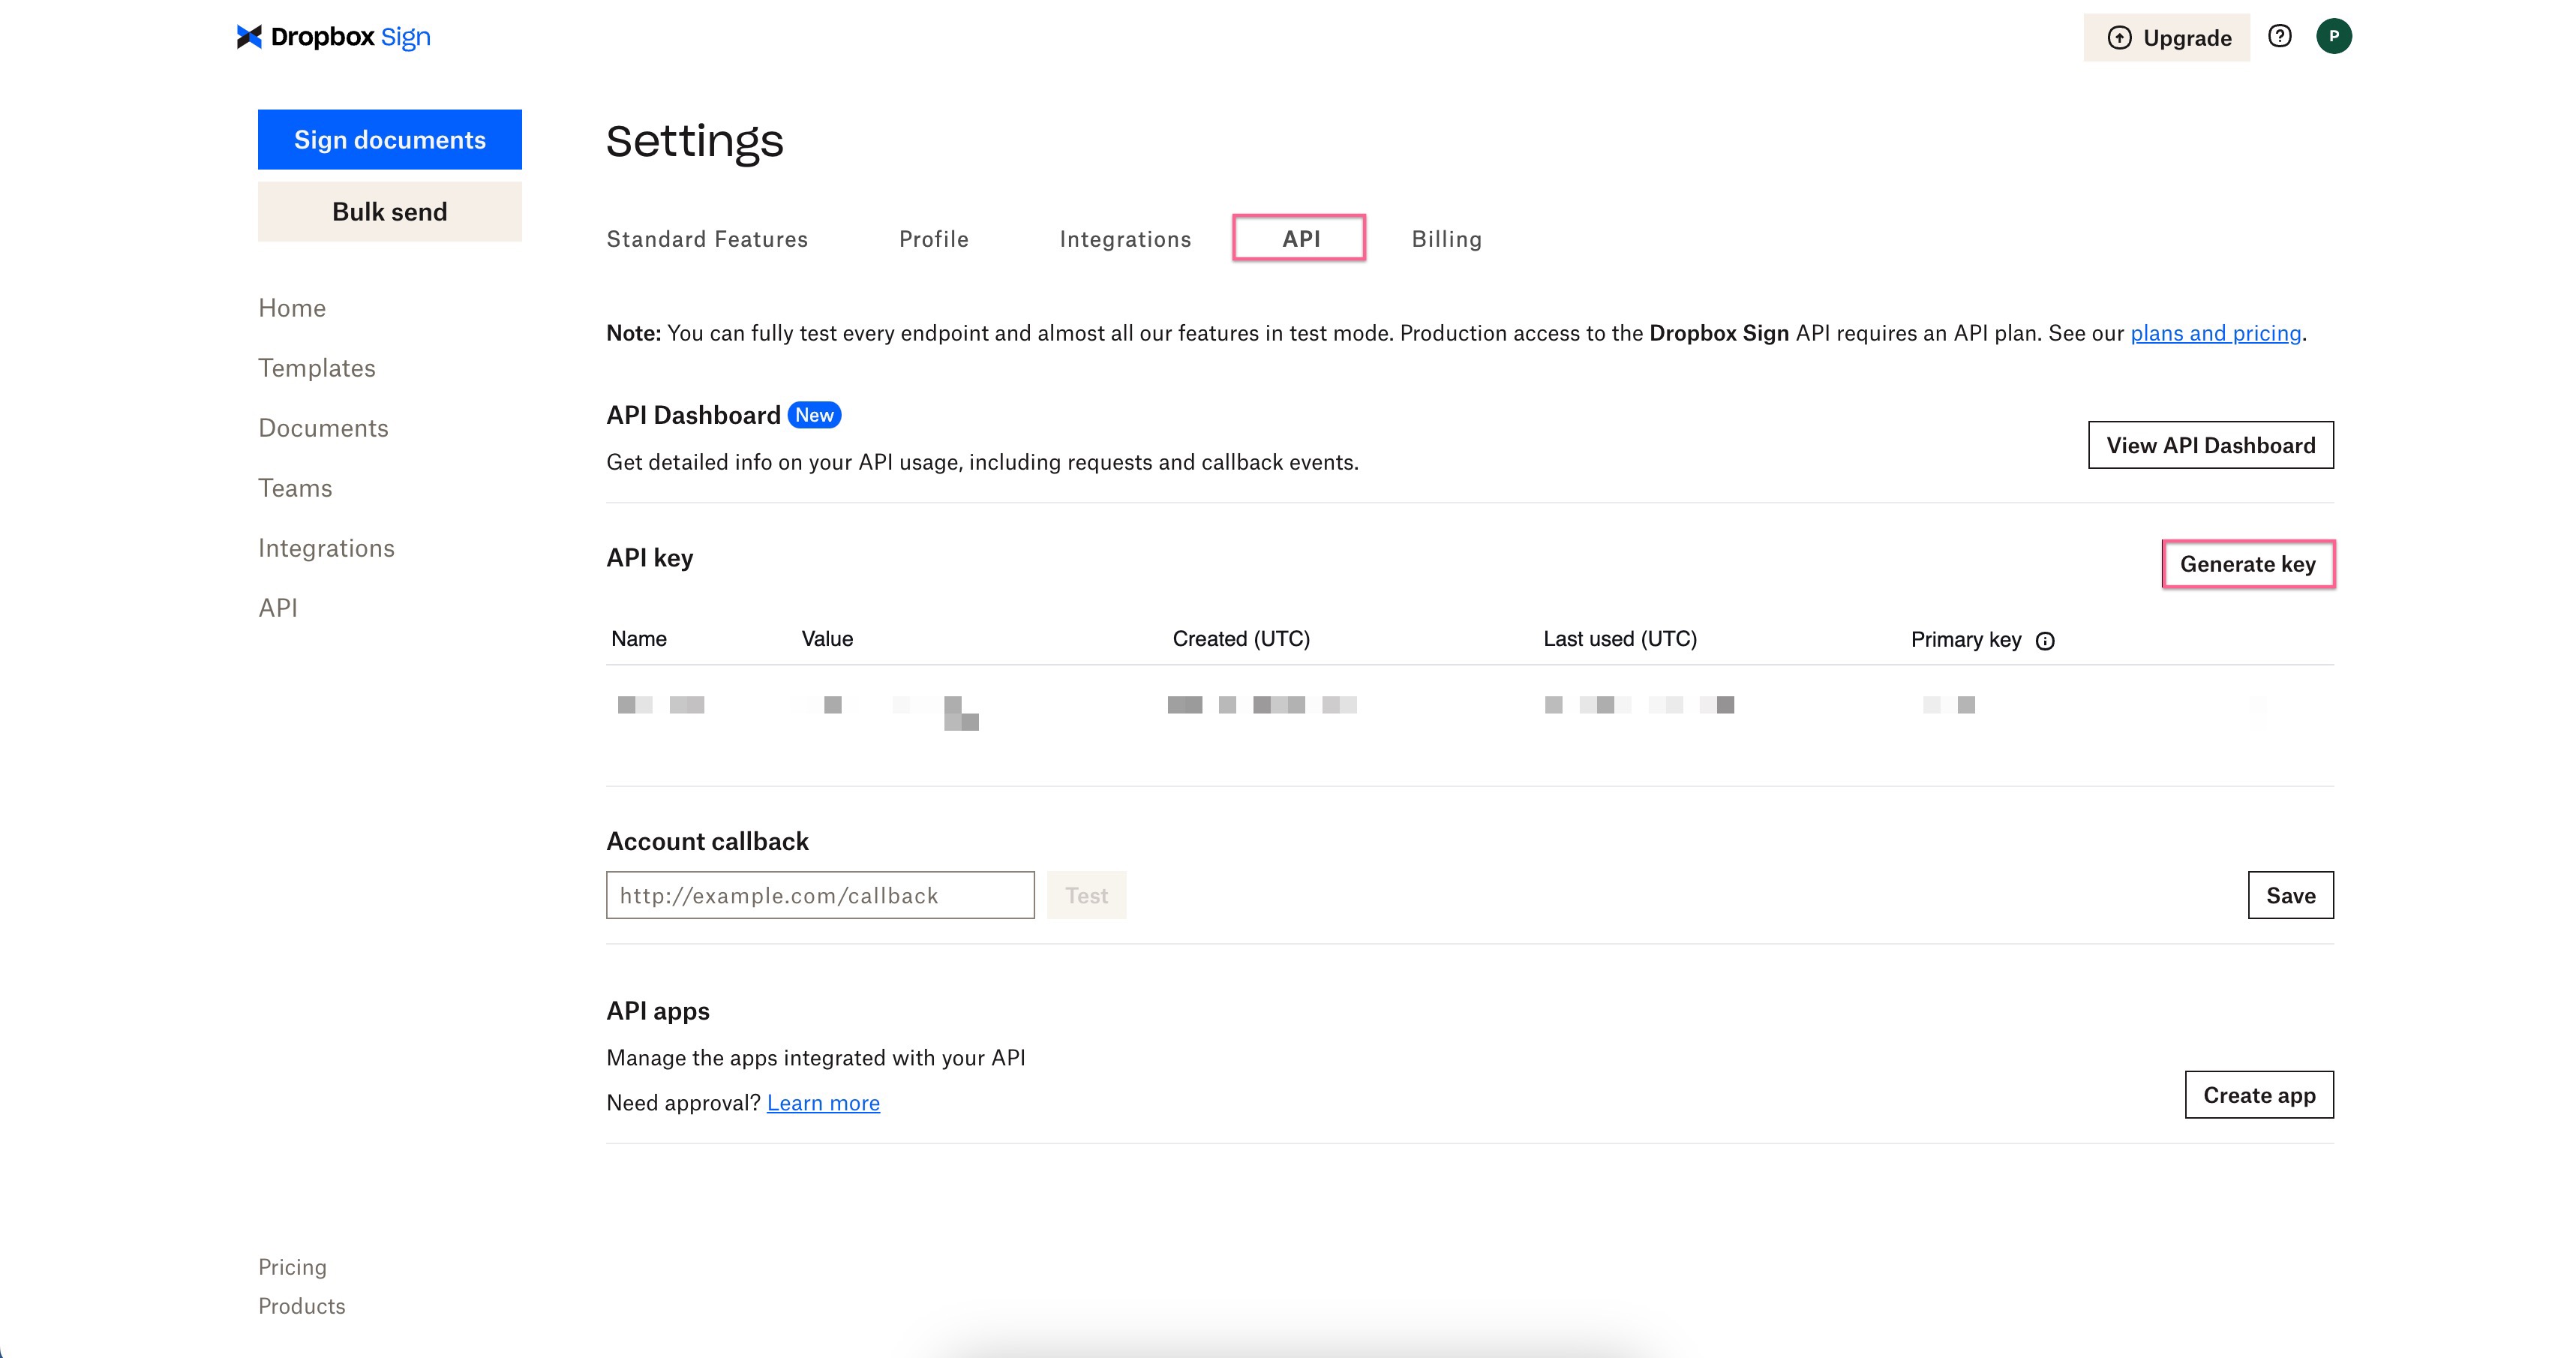Click the info icon next to Primary key

click(x=2046, y=641)
